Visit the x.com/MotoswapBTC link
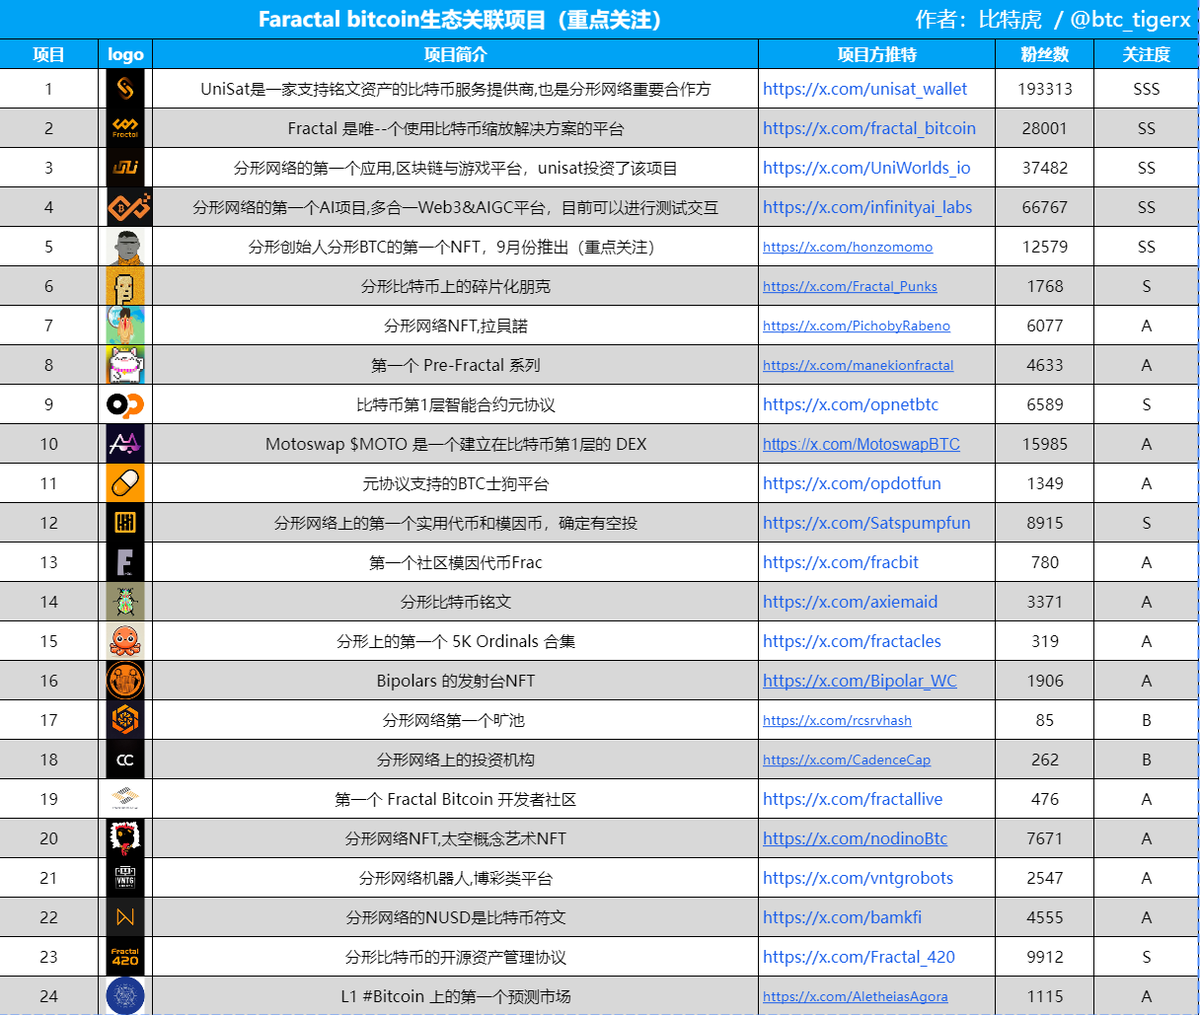1200x1015 pixels. [861, 444]
